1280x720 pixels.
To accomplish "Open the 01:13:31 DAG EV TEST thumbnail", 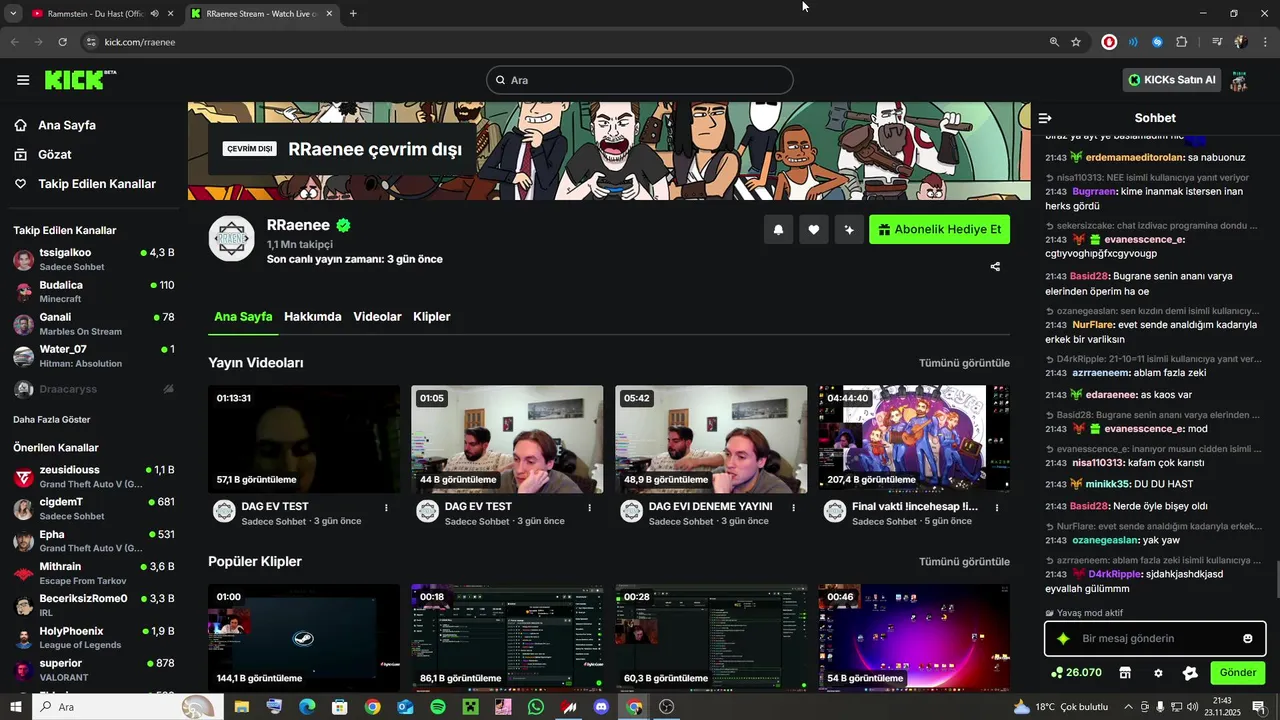I will coord(304,439).
